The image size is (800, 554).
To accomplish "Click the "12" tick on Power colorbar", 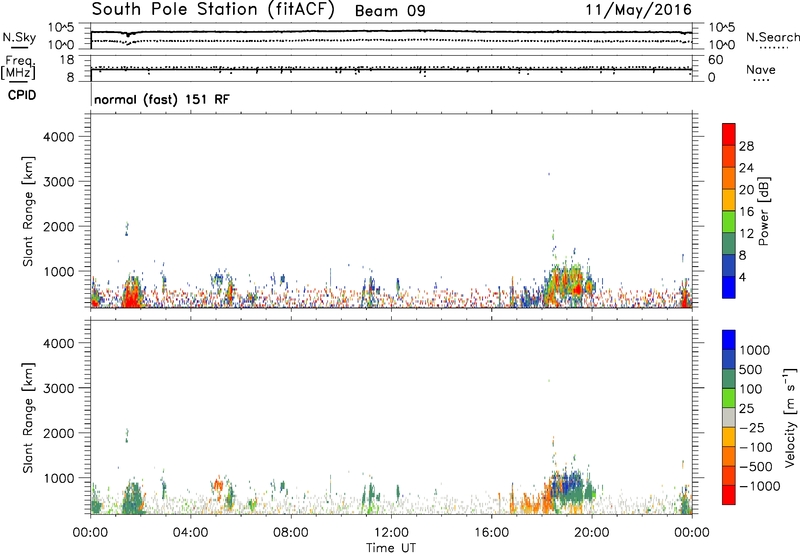I will coord(746,234).
